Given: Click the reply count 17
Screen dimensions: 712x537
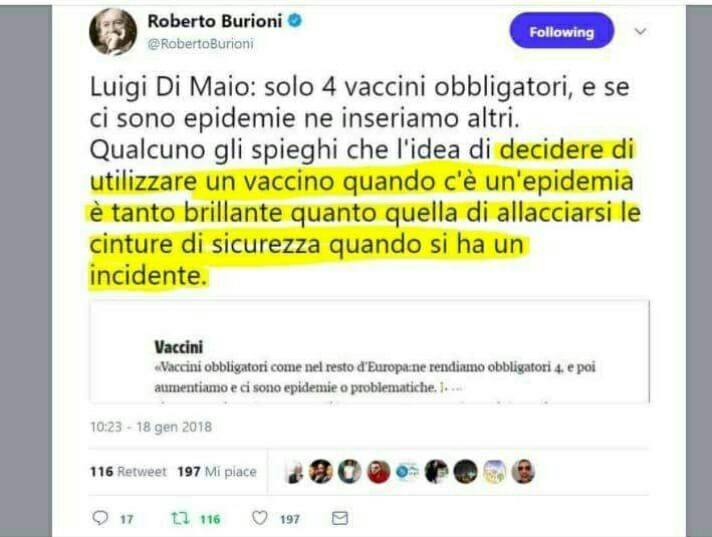Looking at the screenshot, I should (x=127, y=519).
